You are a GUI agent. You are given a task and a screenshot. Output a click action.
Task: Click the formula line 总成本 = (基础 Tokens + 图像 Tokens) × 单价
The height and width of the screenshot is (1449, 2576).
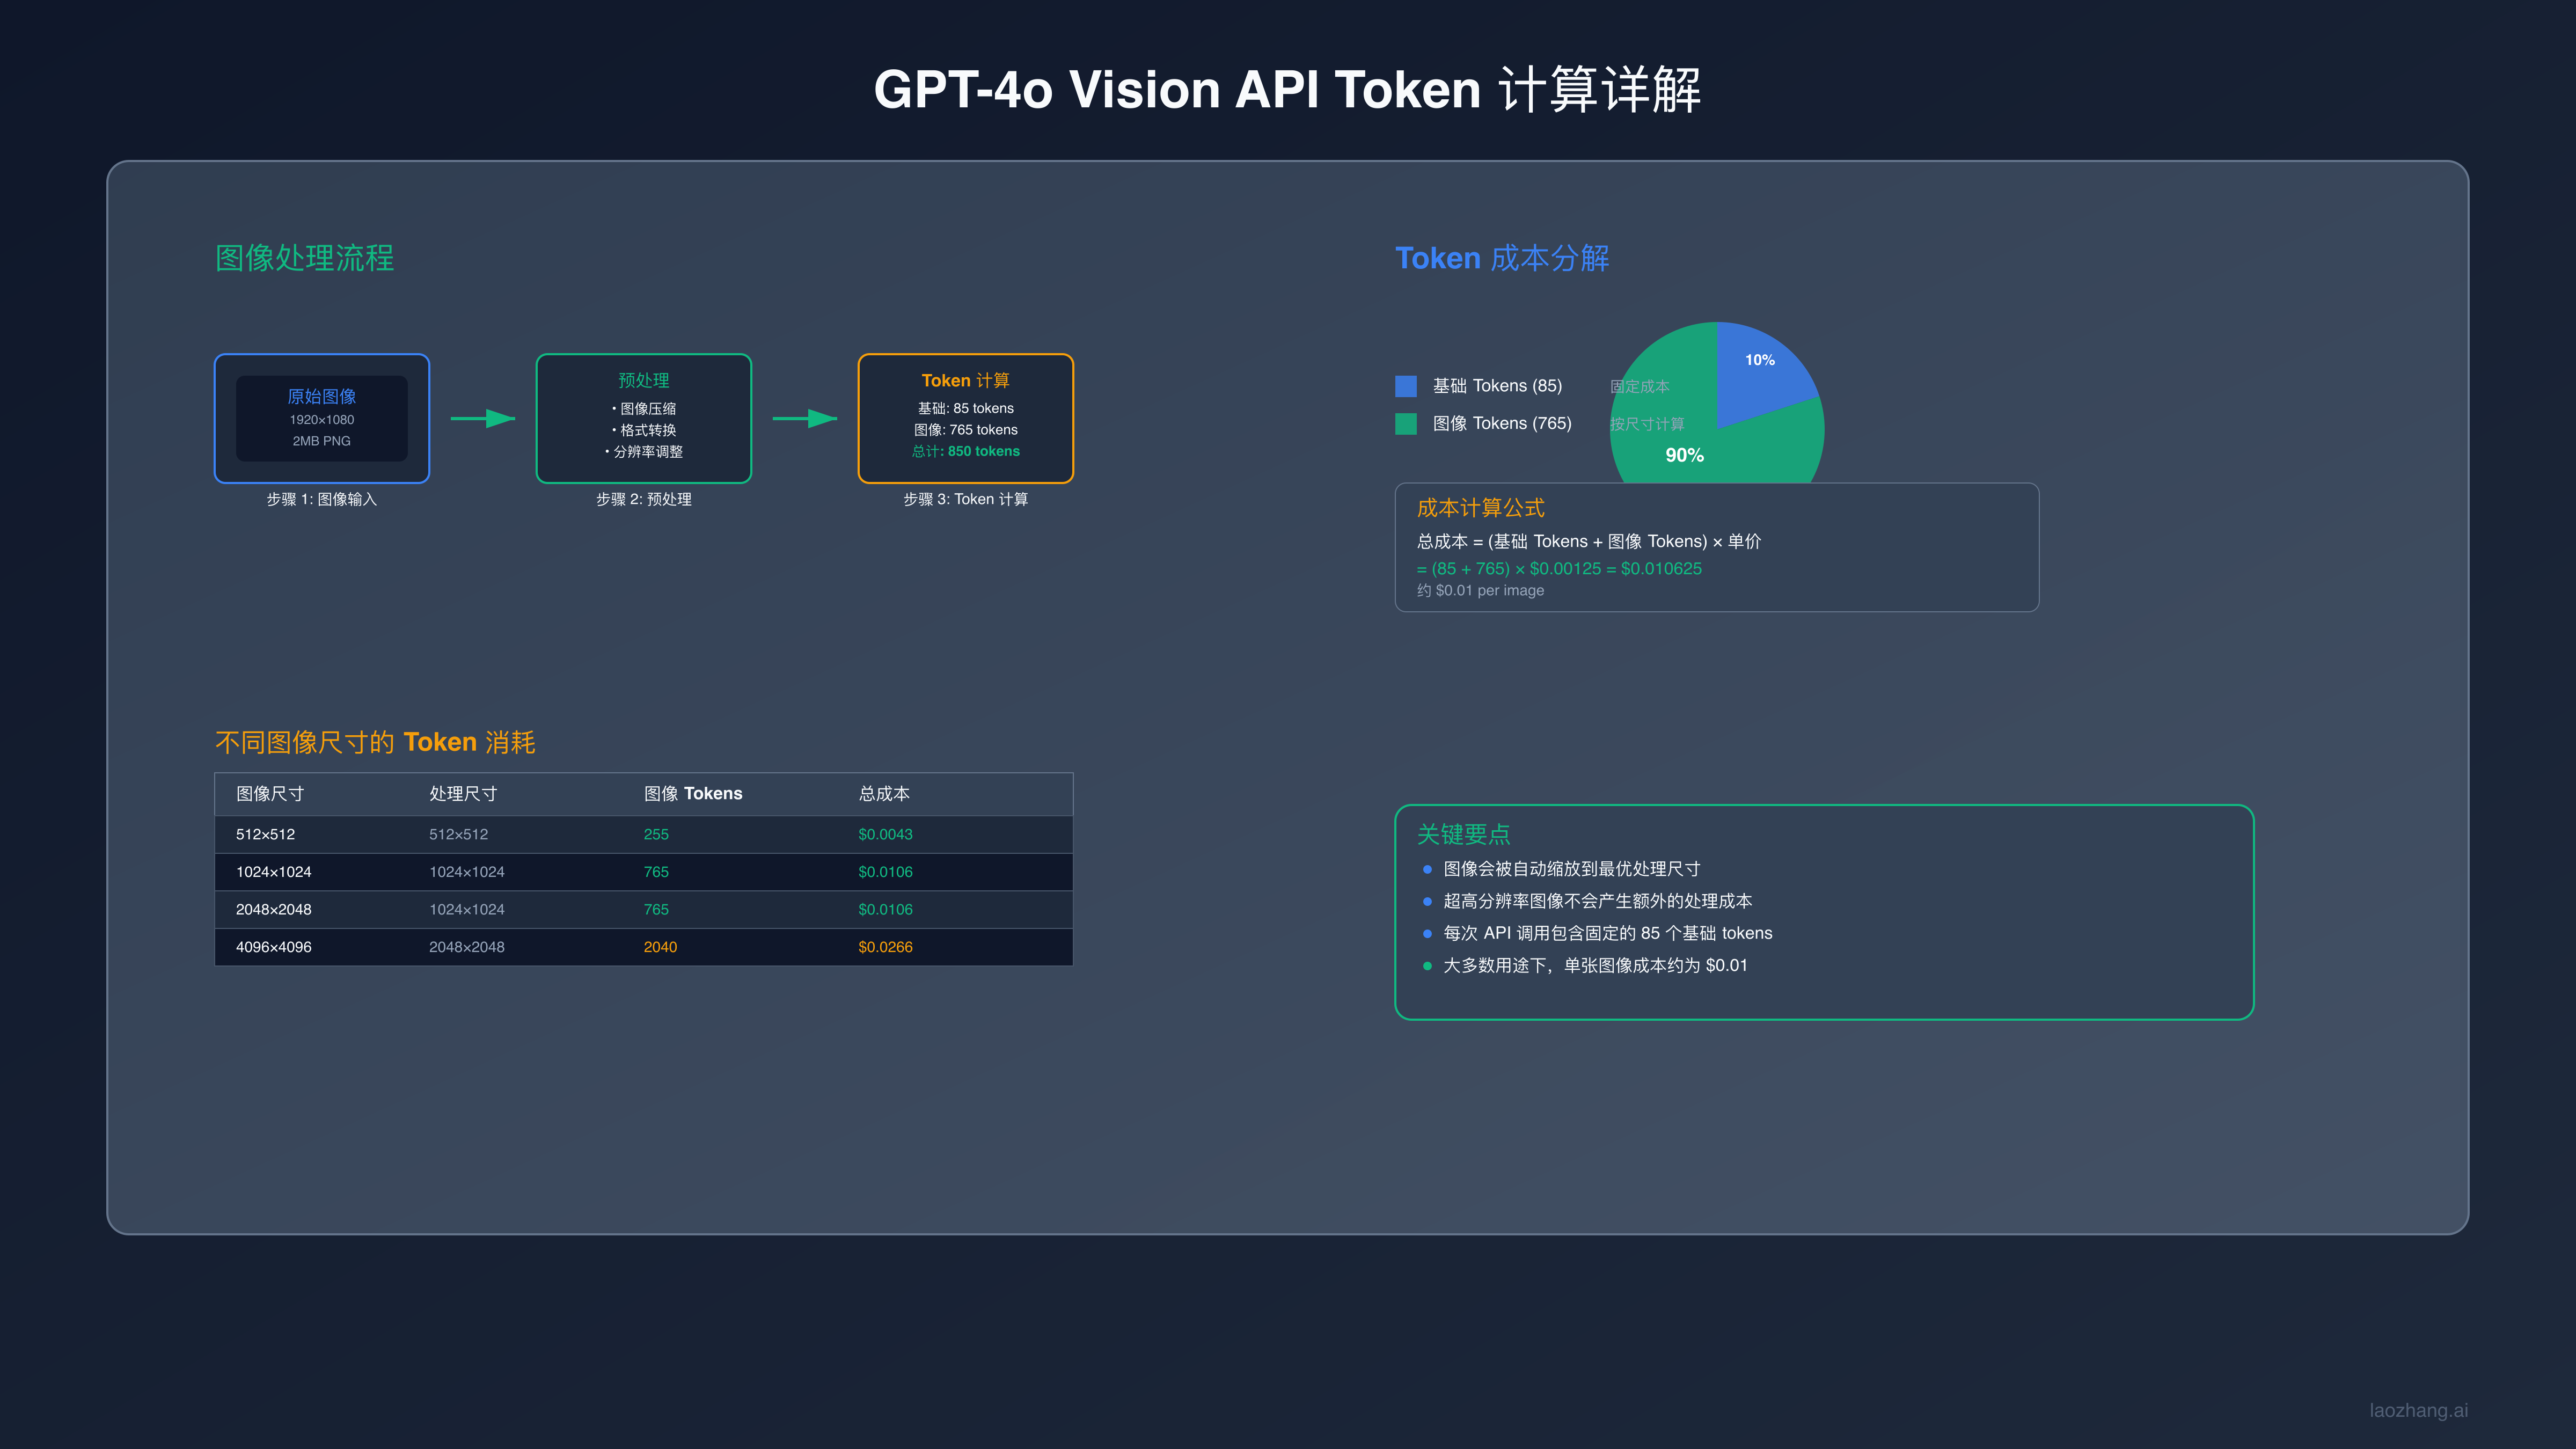(x=1589, y=541)
